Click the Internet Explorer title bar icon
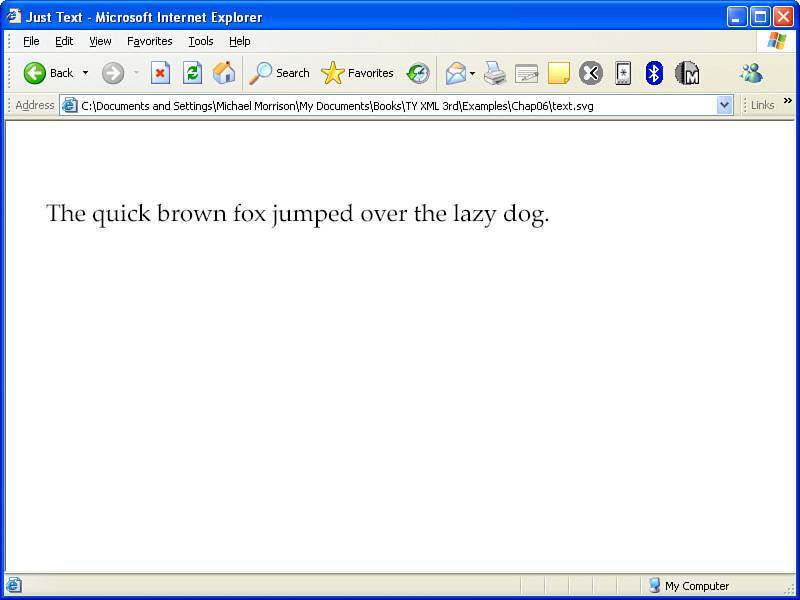 click(x=14, y=16)
